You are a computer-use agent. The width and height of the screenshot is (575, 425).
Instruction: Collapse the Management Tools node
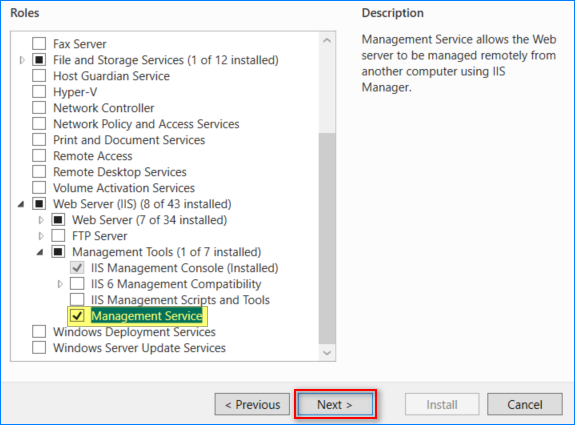pos(40,252)
